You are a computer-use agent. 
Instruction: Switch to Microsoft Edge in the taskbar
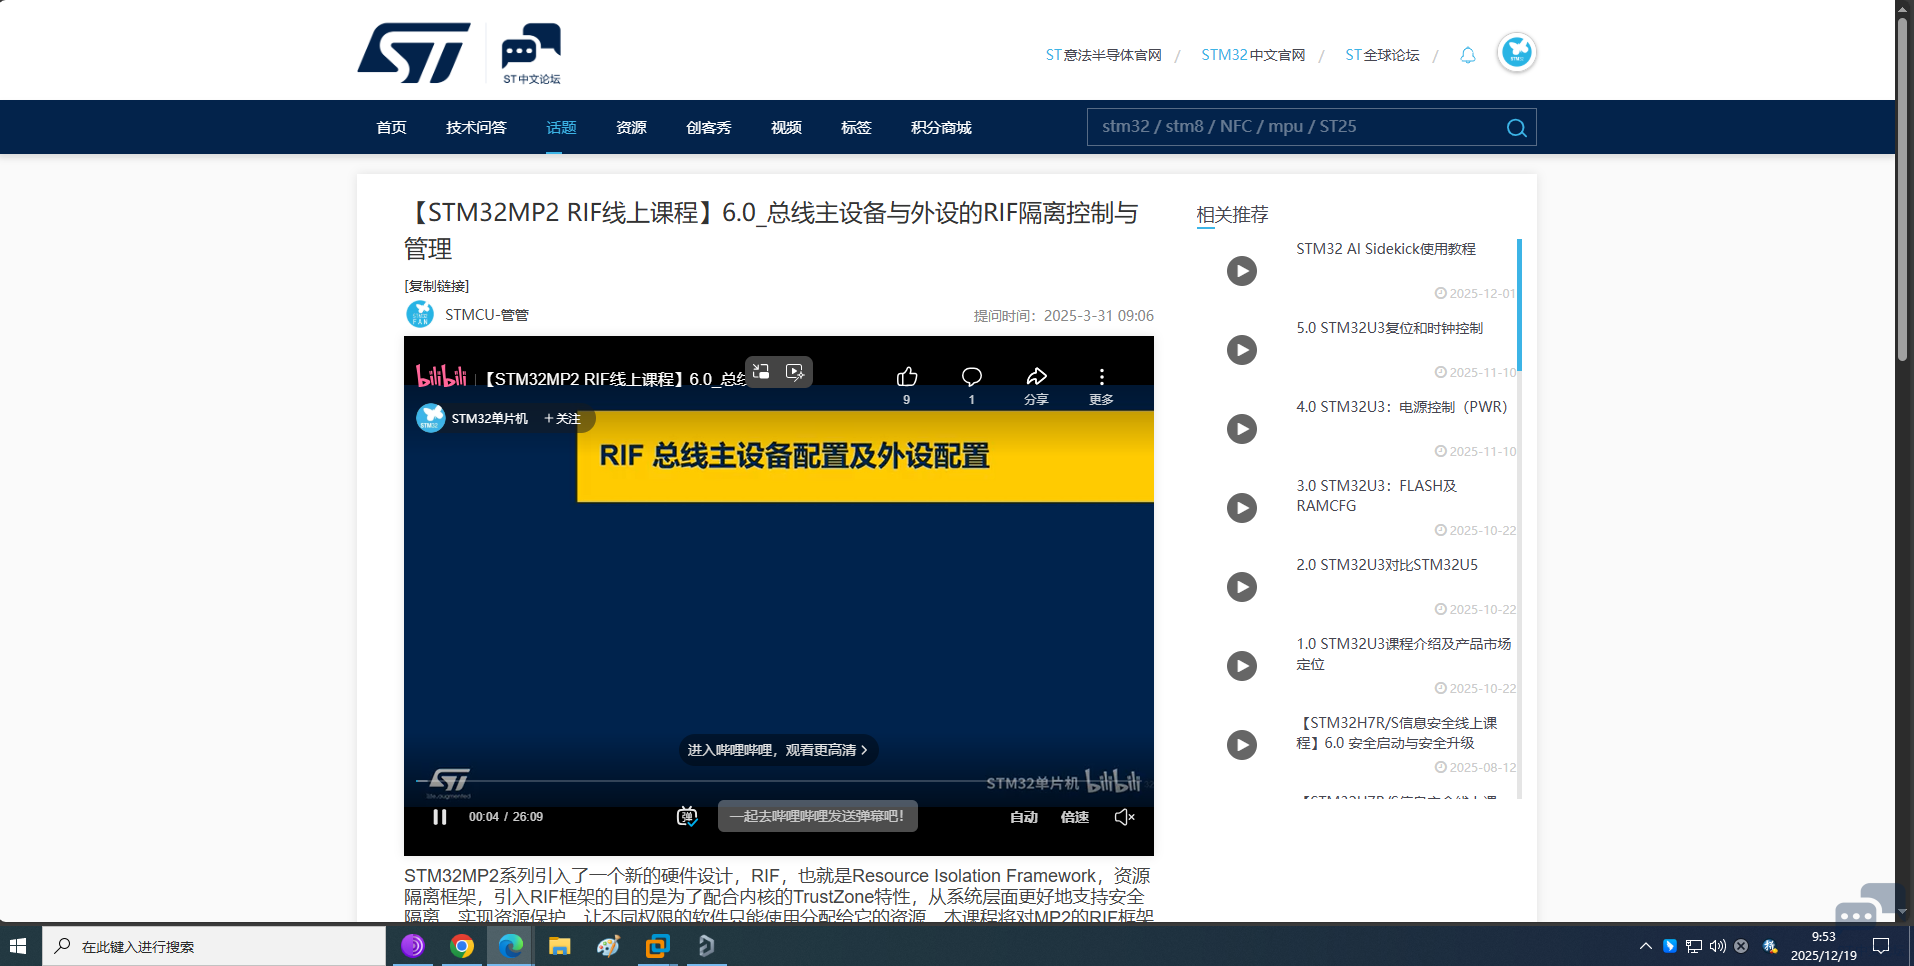click(511, 946)
